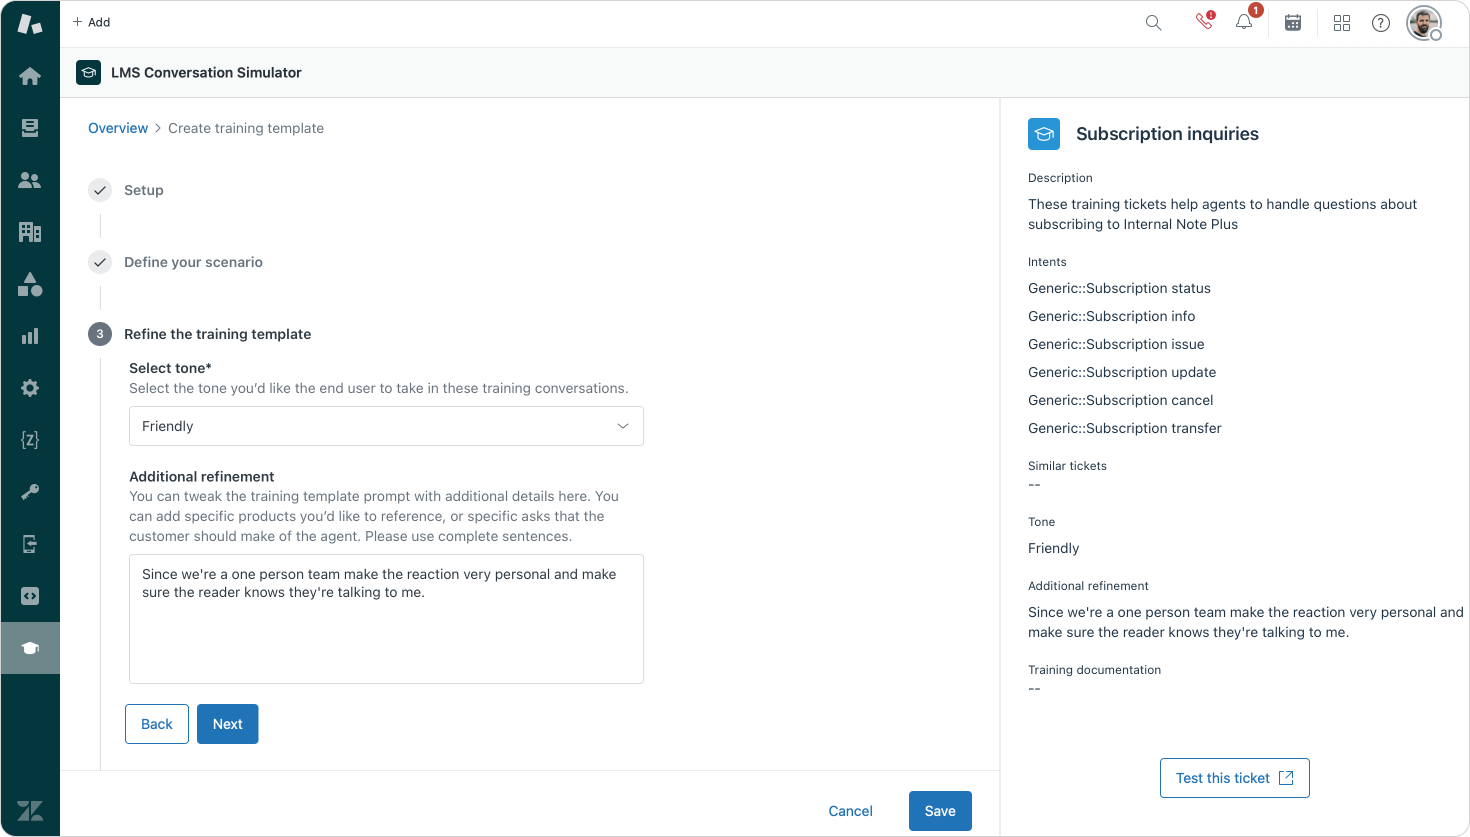Click the step 3 number circle
This screenshot has height=837, width=1470.
[x=100, y=334]
